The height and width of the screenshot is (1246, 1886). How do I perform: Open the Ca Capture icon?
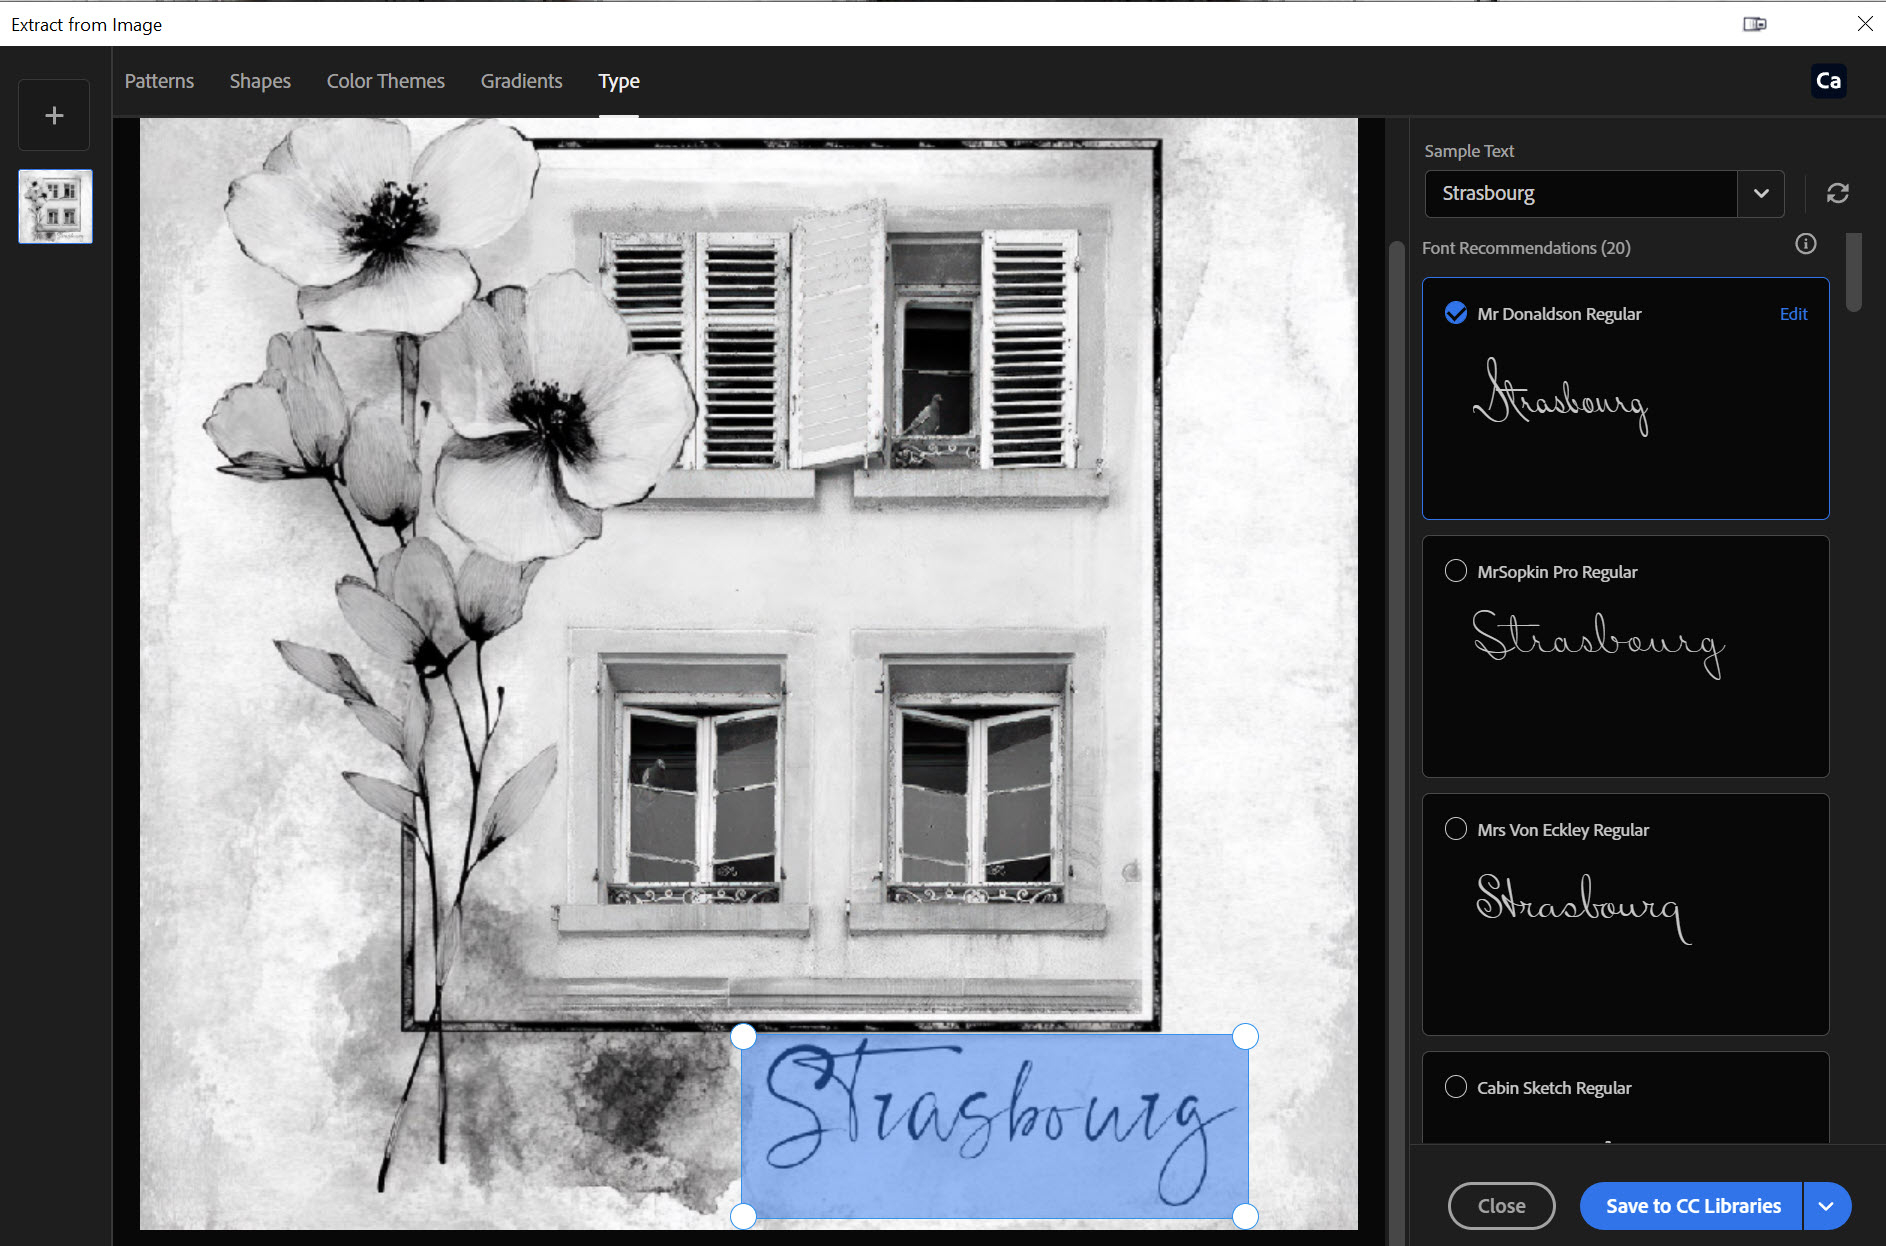click(1828, 81)
